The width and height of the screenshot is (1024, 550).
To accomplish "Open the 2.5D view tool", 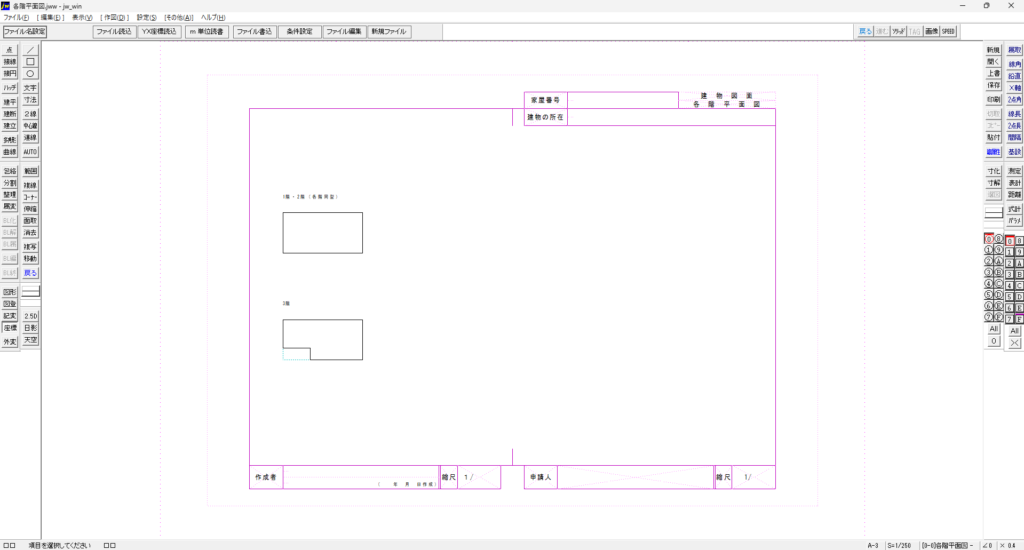I will (30, 316).
